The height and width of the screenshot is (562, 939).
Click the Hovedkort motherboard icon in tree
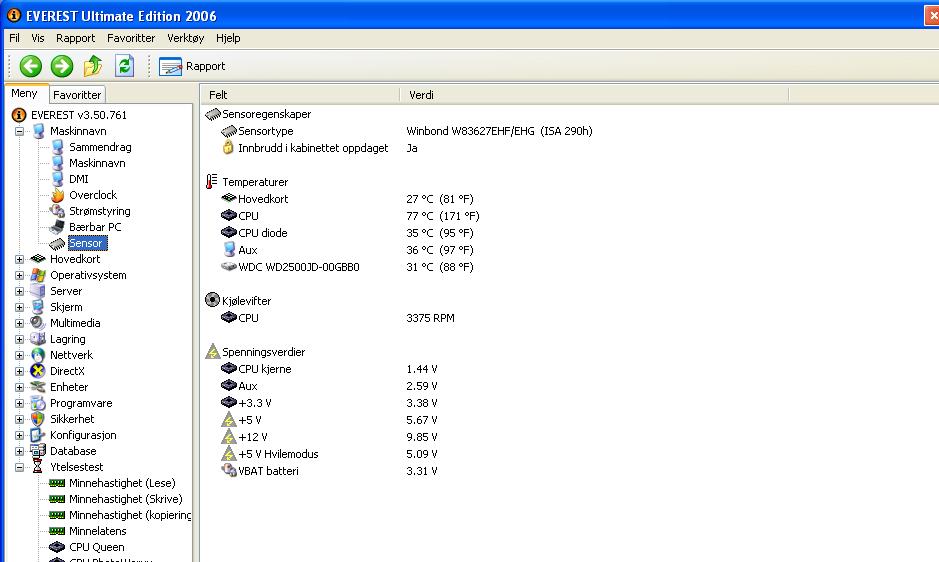(x=38, y=259)
